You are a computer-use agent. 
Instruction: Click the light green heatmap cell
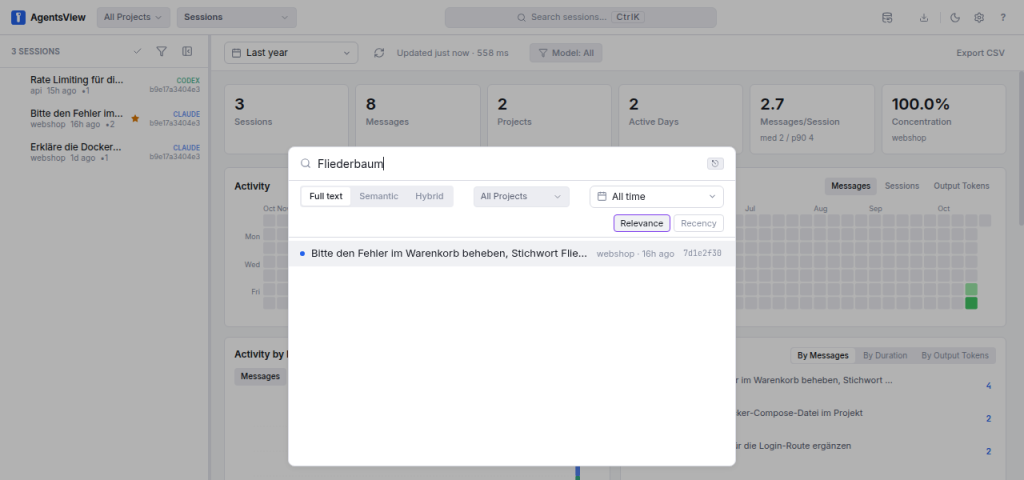971,289
